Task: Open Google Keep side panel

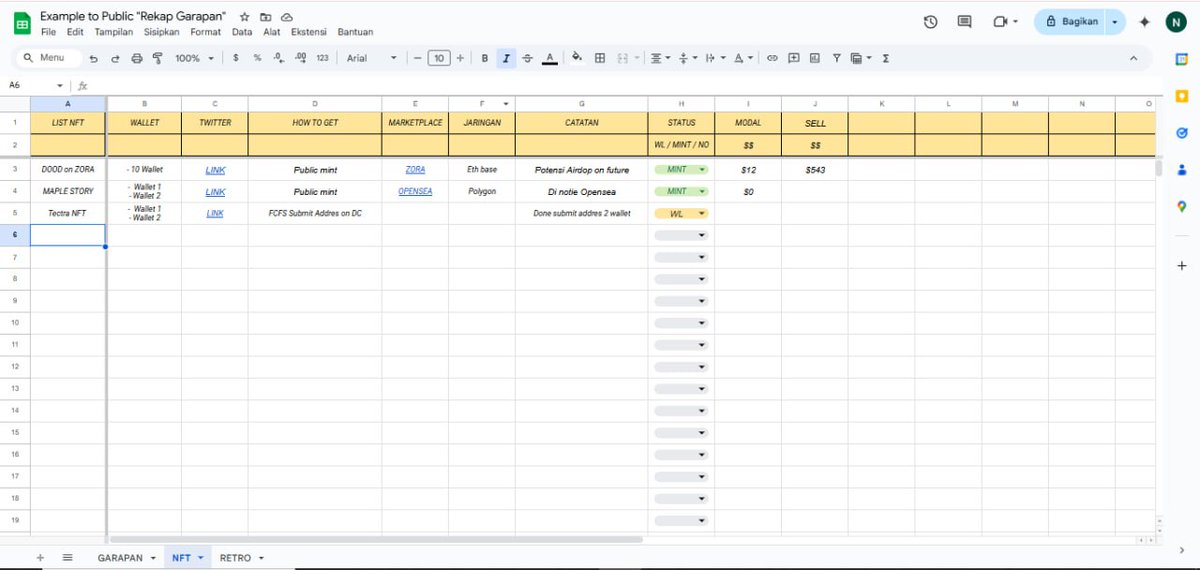Action: tap(1181, 95)
